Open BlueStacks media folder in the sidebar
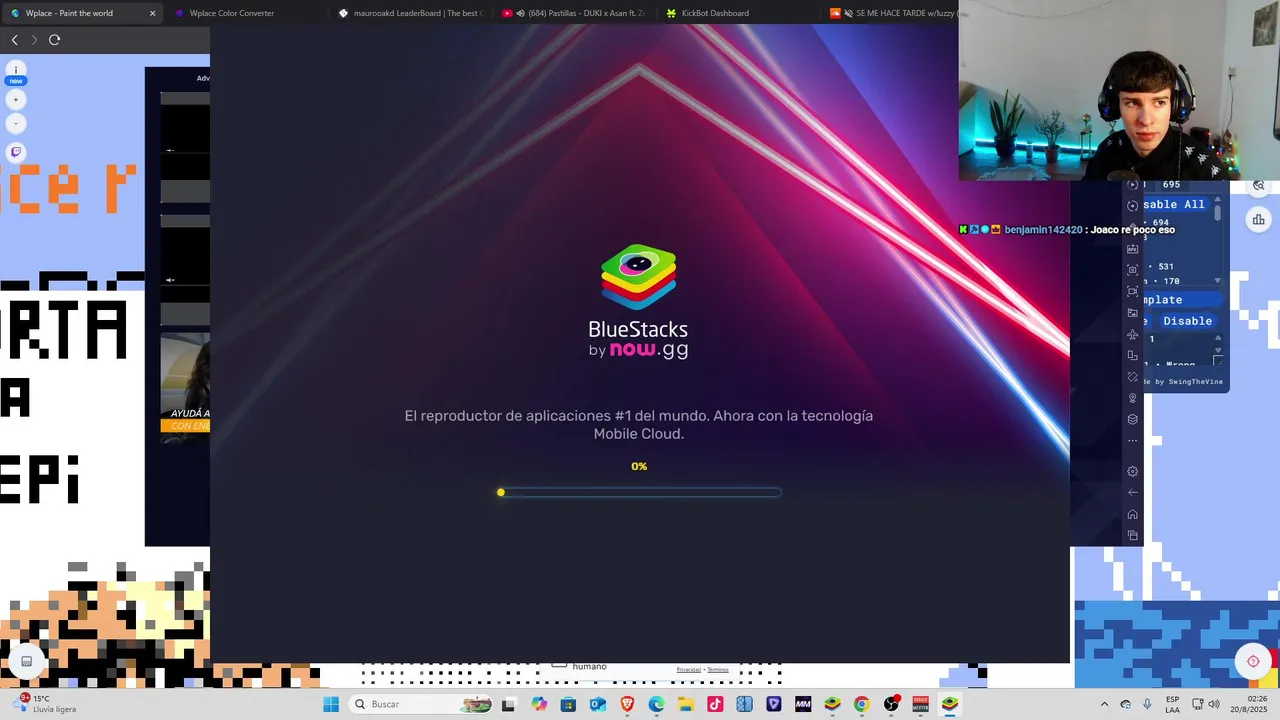Viewport: 1280px width, 720px height. (x=1132, y=313)
